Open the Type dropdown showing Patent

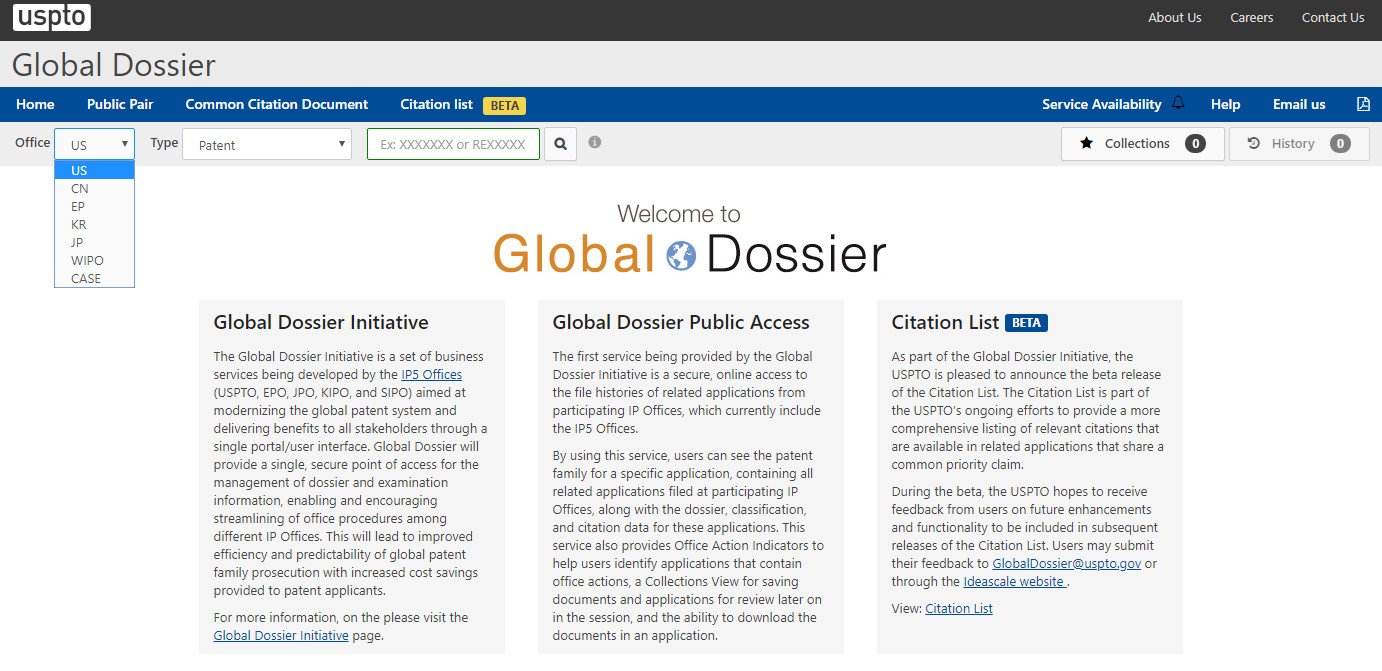pos(267,144)
